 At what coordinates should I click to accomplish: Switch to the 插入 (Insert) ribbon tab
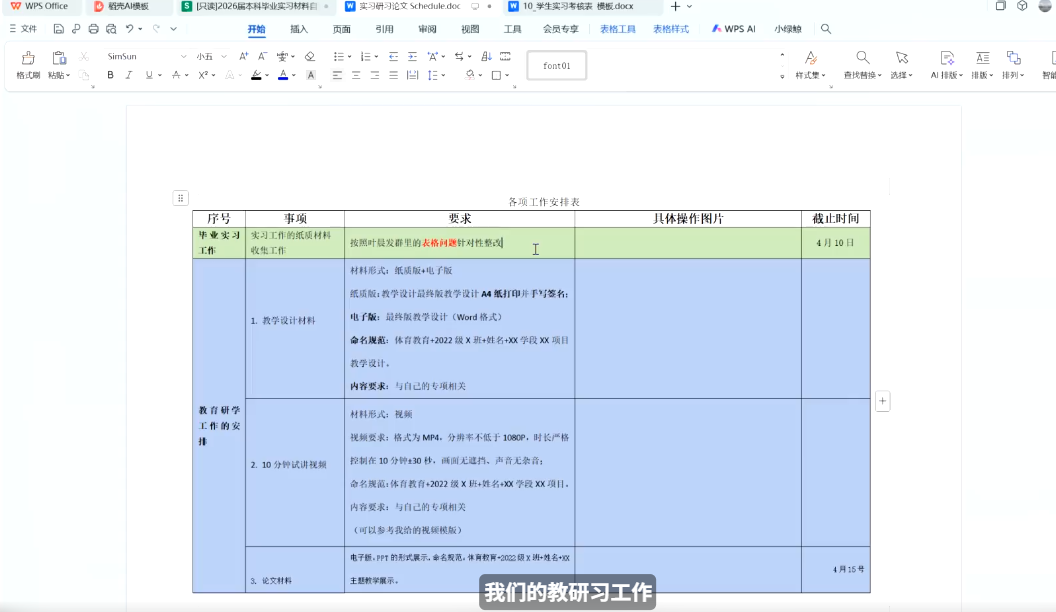(x=298, y=29)
